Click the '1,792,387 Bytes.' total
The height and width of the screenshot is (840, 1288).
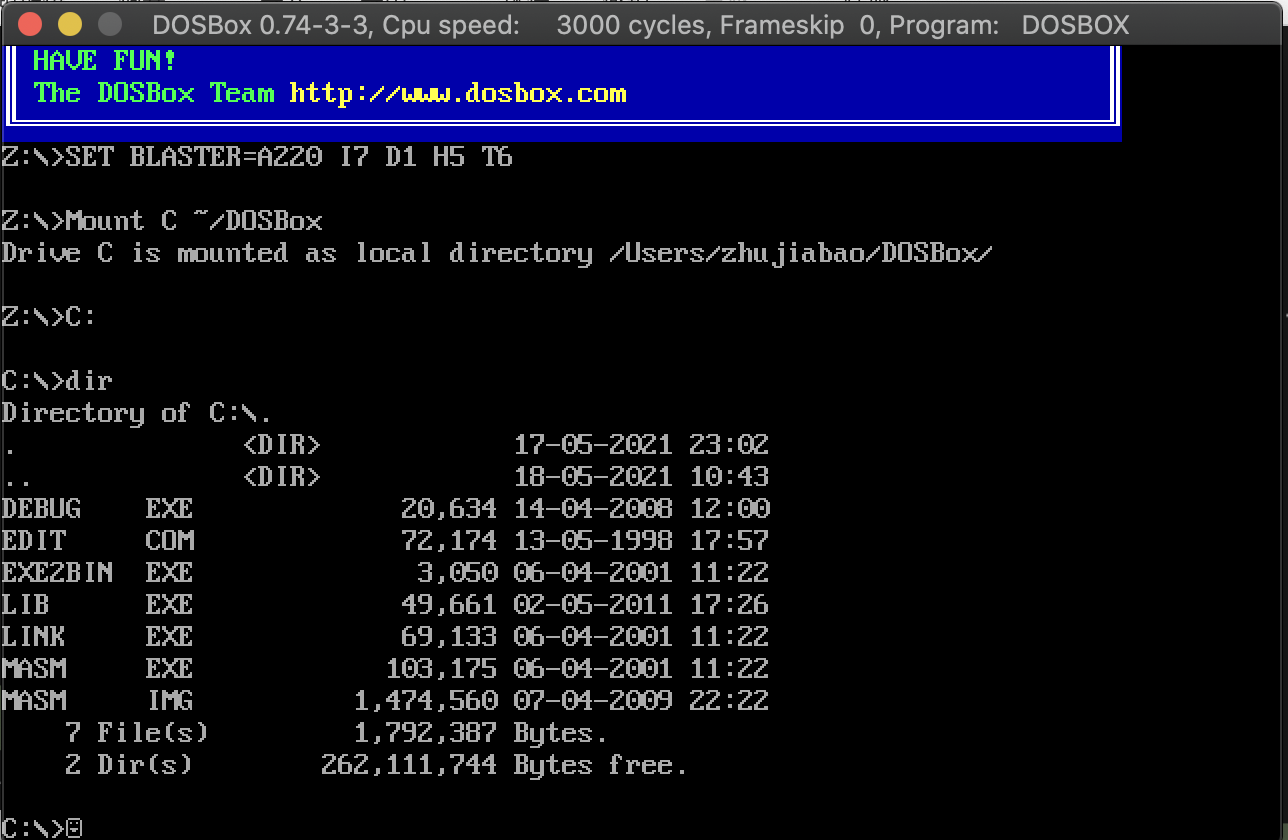click(x=481, y=733)
